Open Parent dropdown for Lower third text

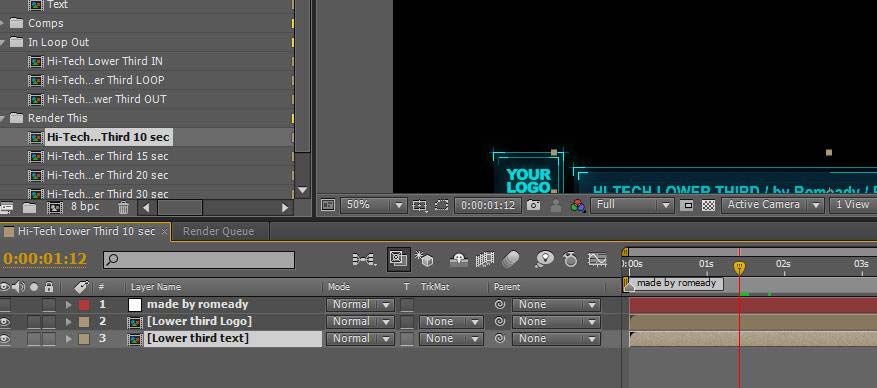pos(556,338)
